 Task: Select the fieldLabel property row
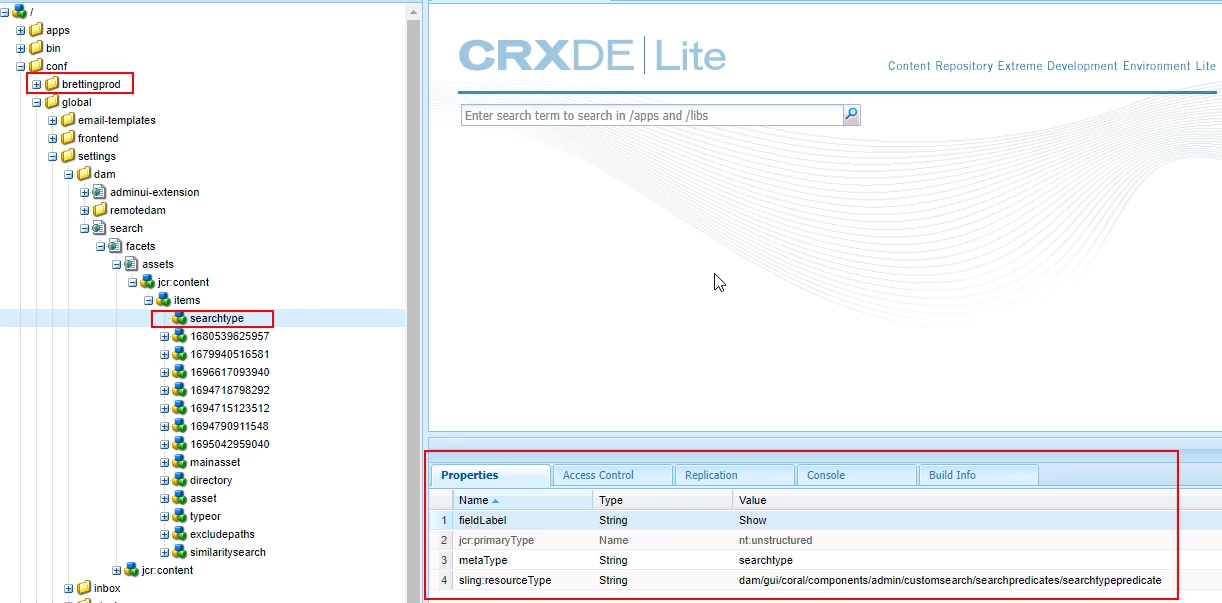click(826, 520)
